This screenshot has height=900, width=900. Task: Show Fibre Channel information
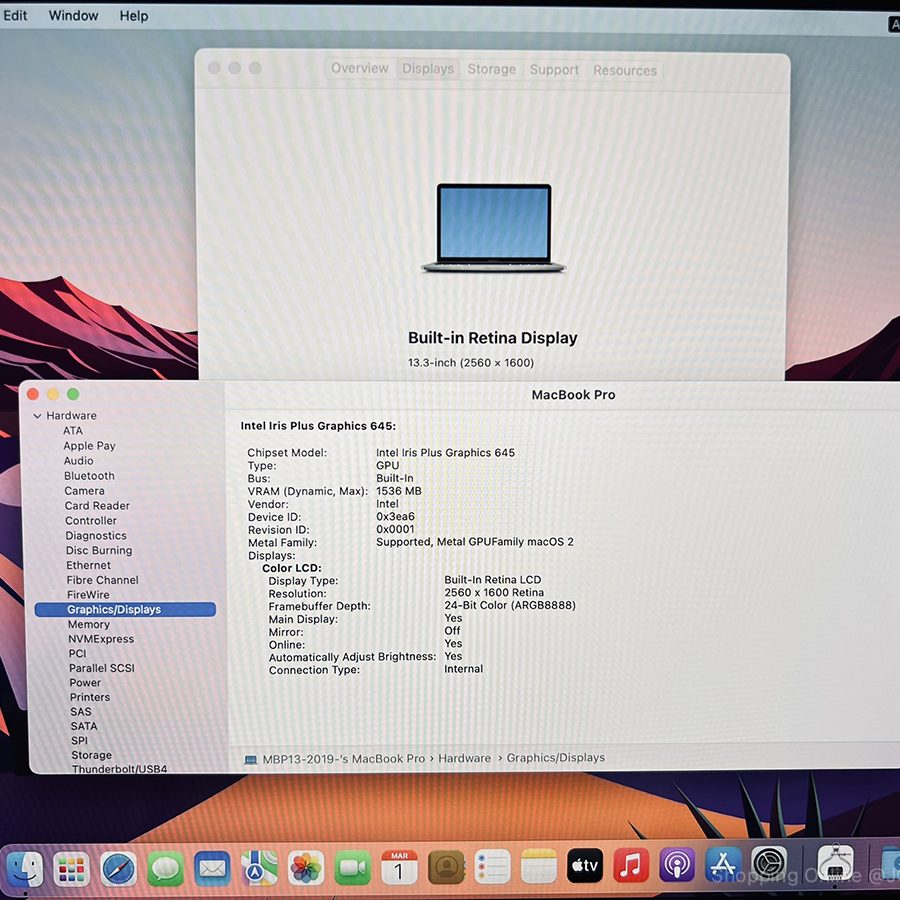[x=102, y=580]
